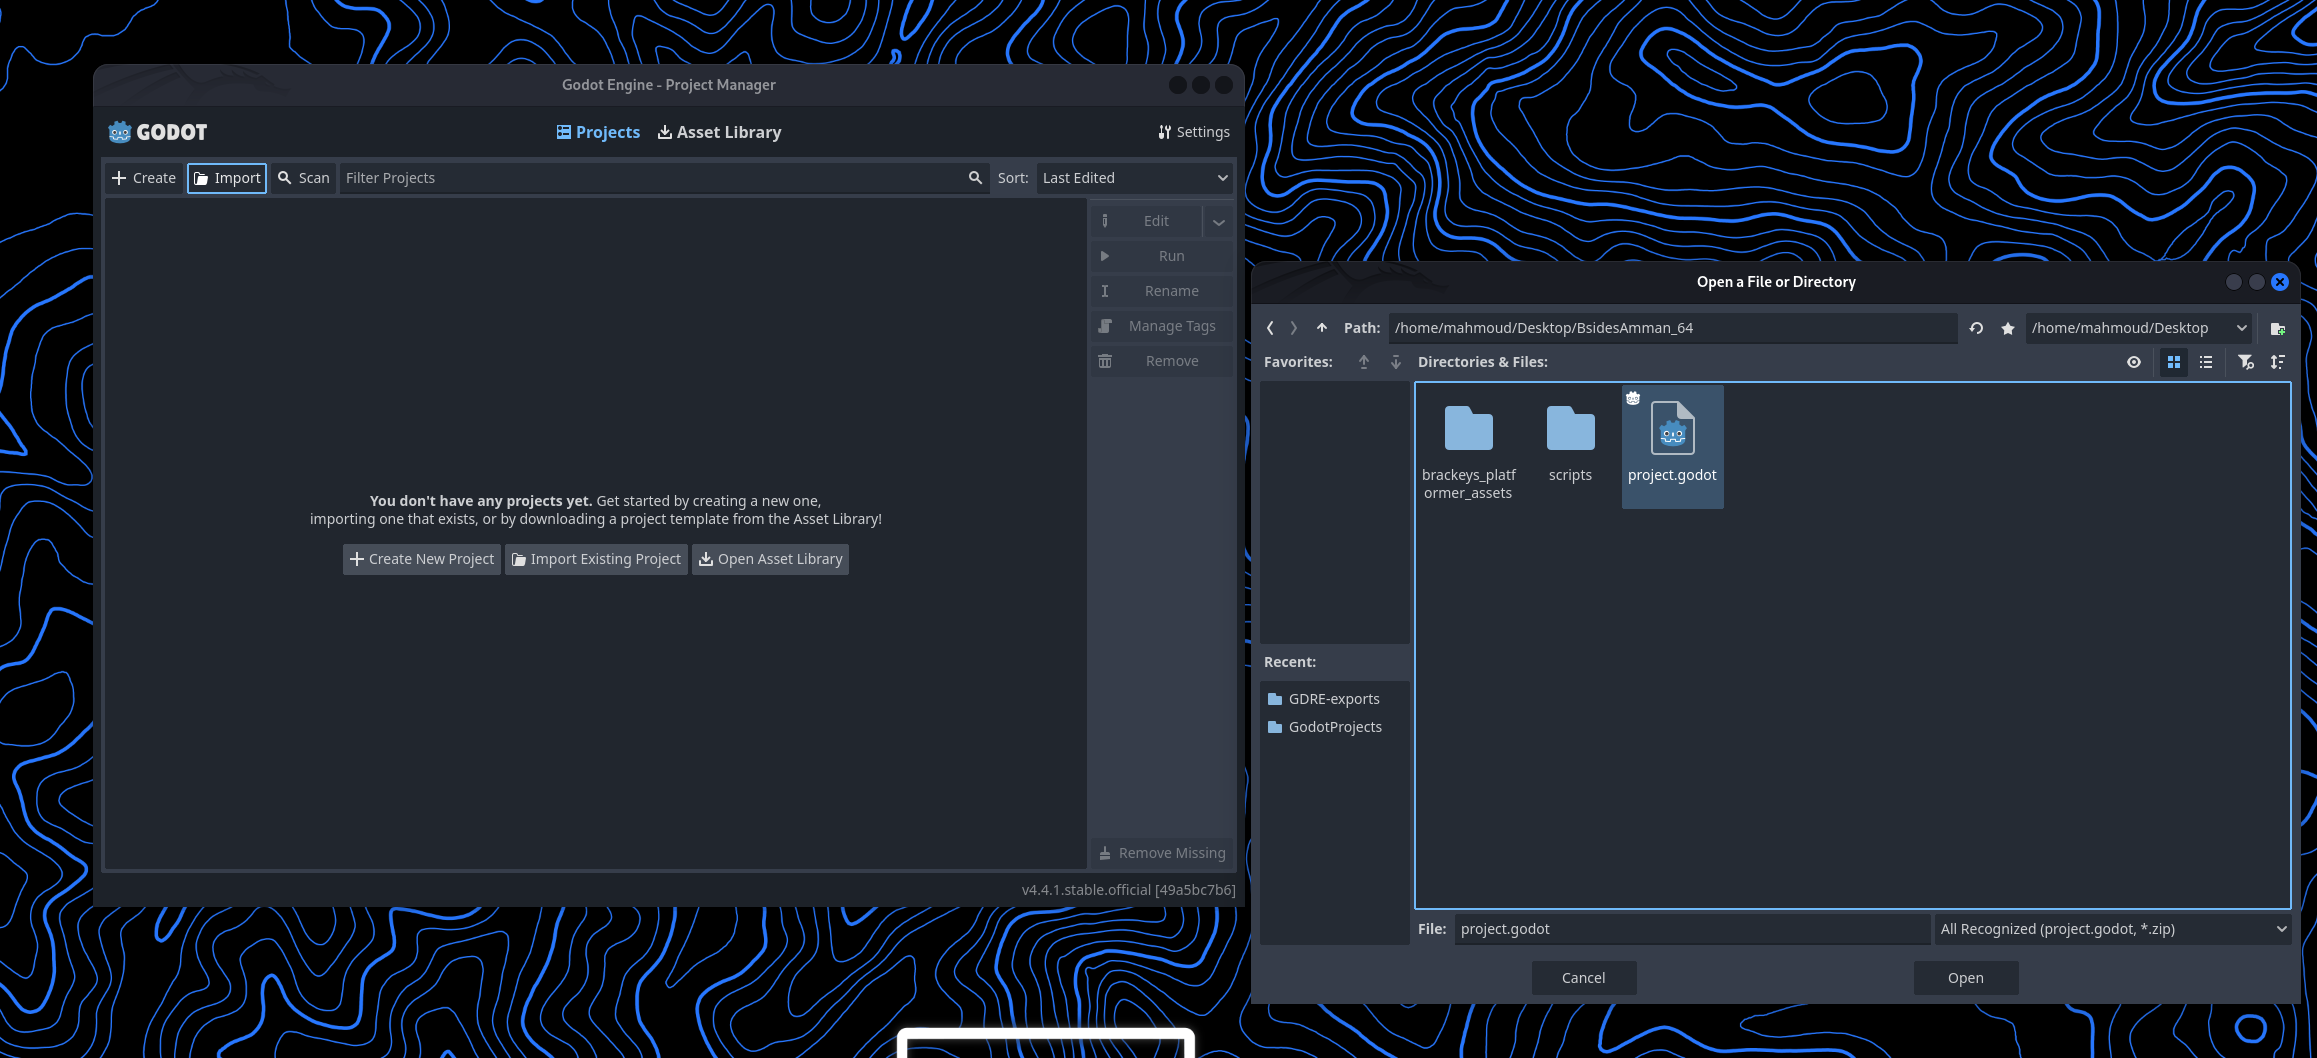The width and height of the screenshot is (2317, 1058).
Task: Click Create New Project button
Action: click(422, 559)
